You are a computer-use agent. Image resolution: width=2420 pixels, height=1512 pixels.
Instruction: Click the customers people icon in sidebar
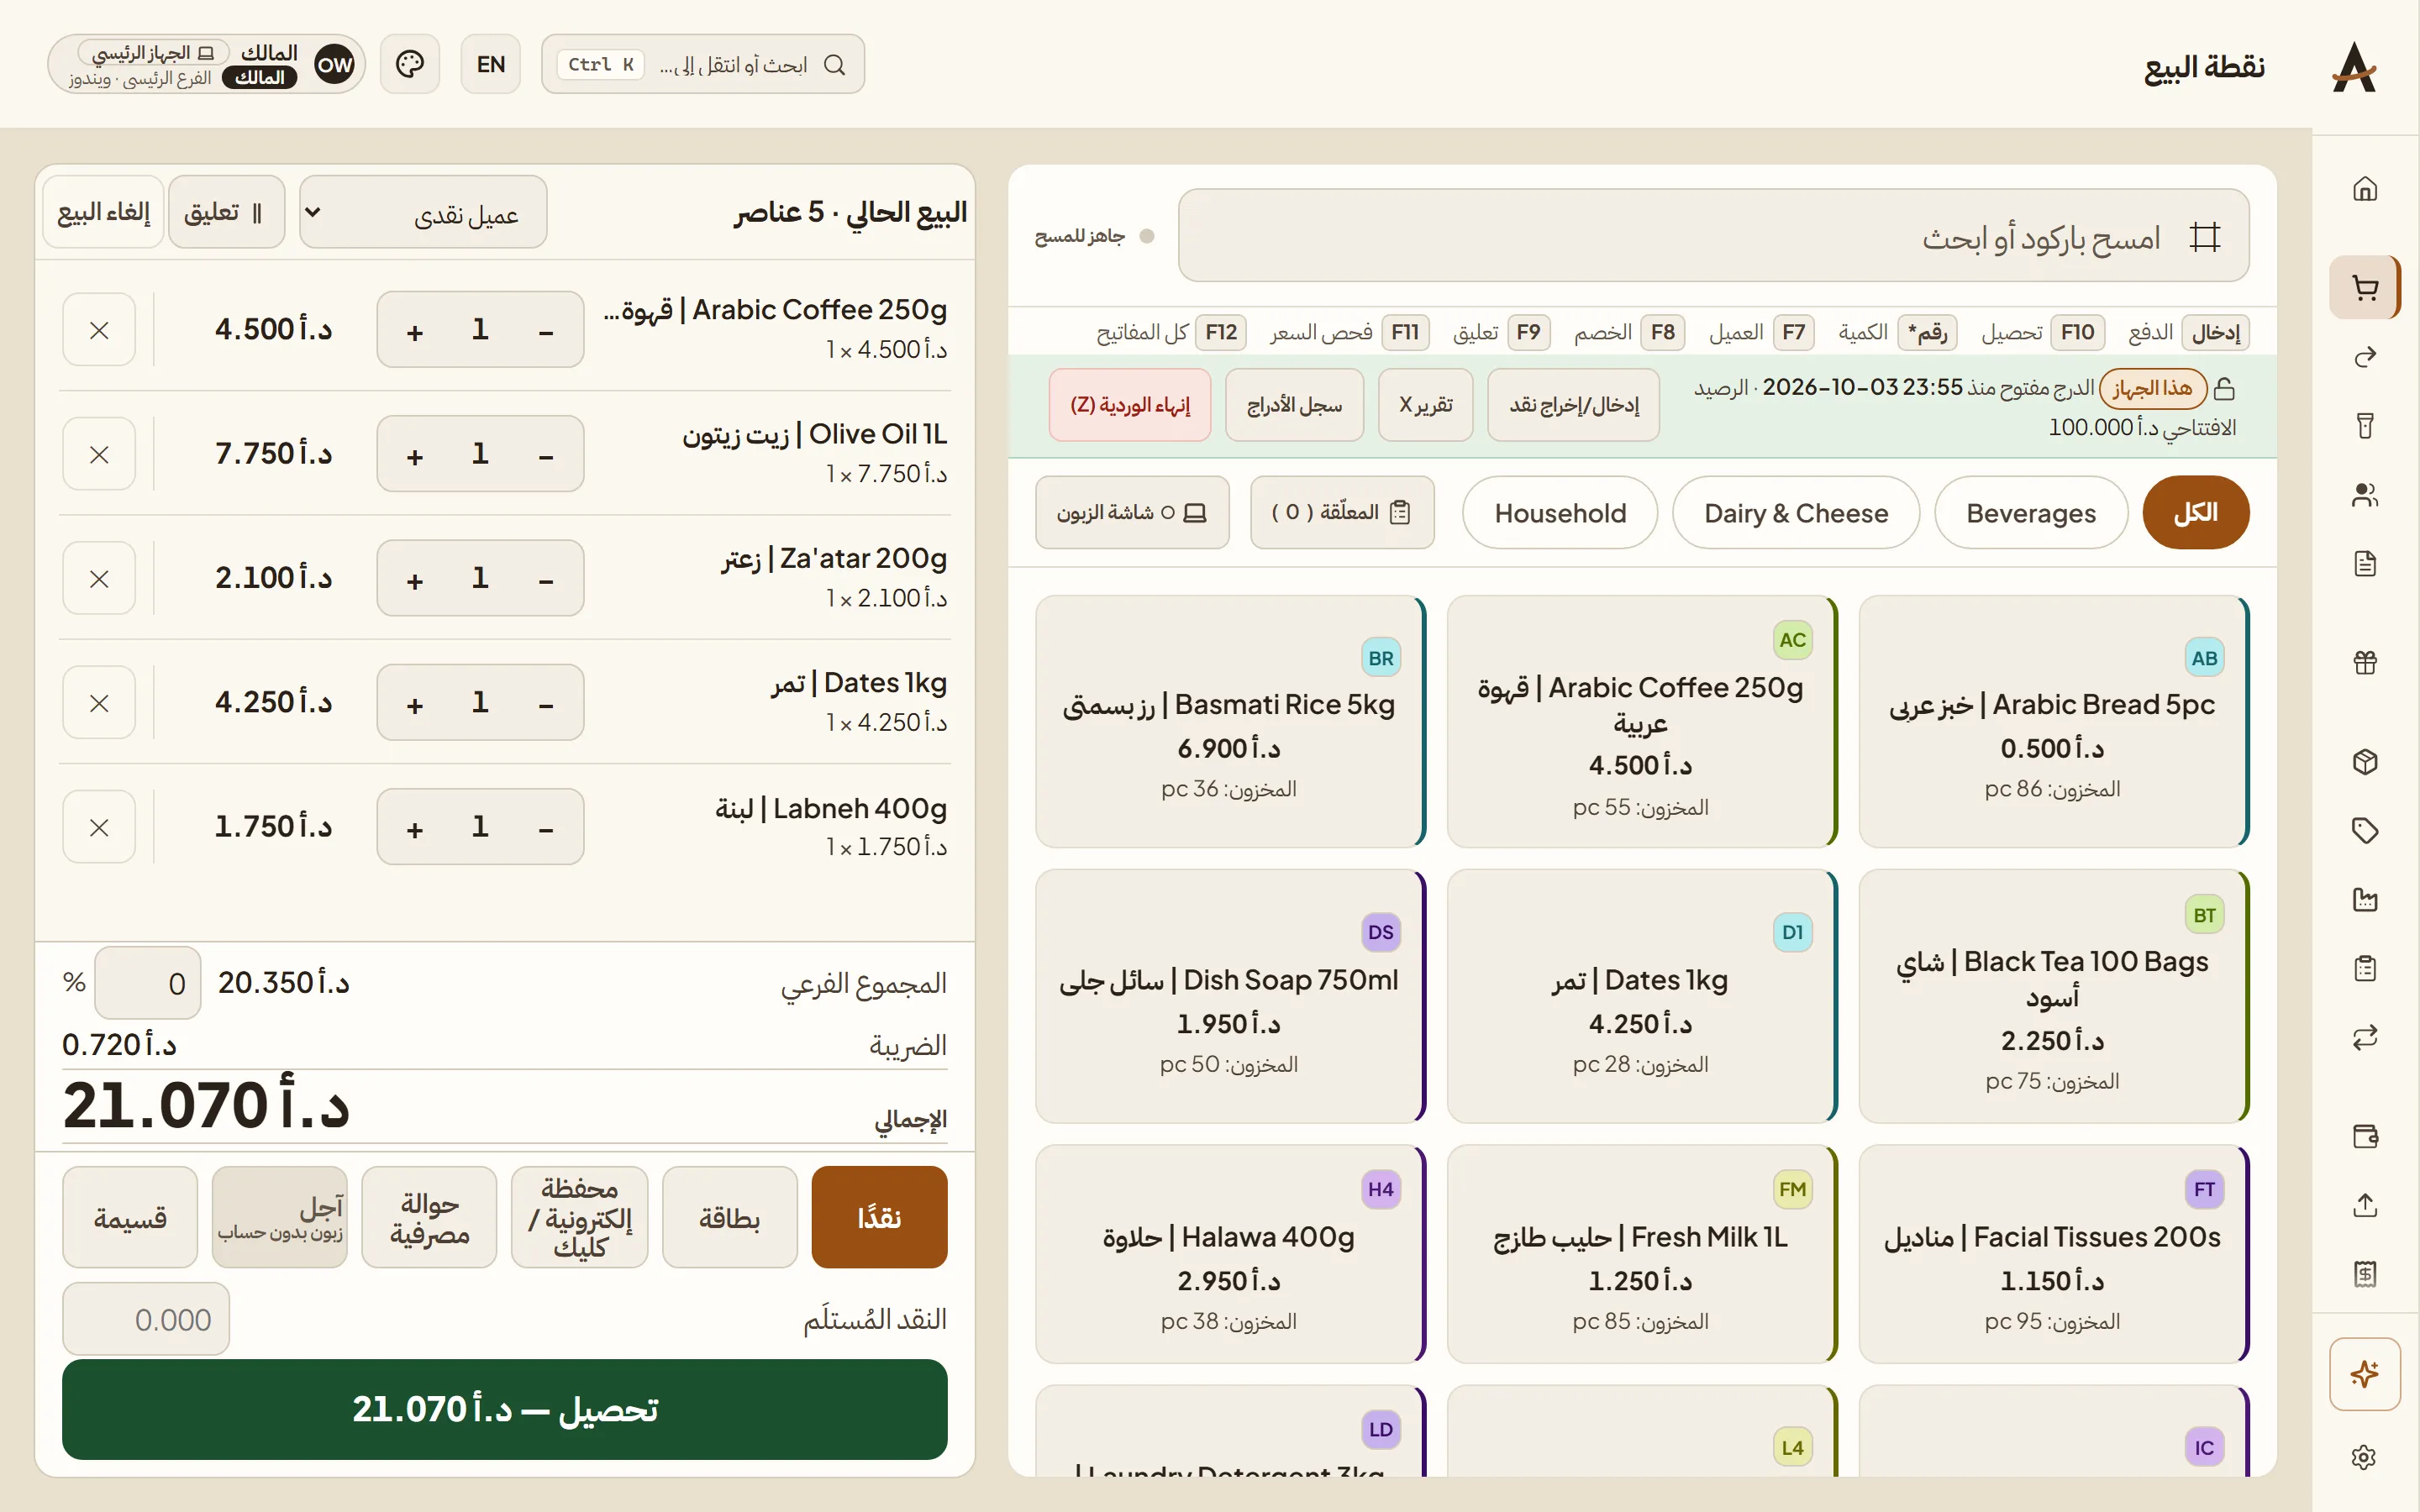(x=2364, y=494)
